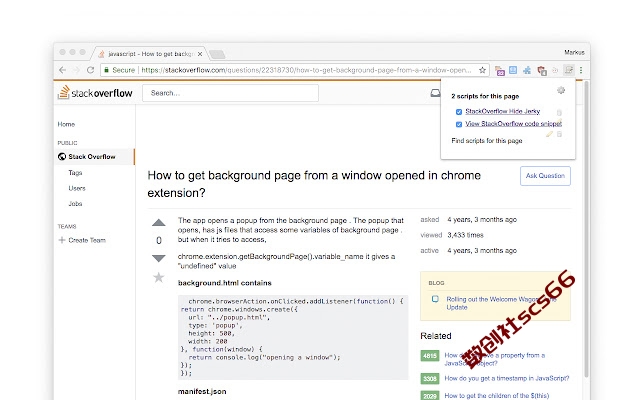Image resolution: width=640 pixels, height=400 pixels.
Task: Delete View StackOverflow code snippet script
Action: [560, 134]
